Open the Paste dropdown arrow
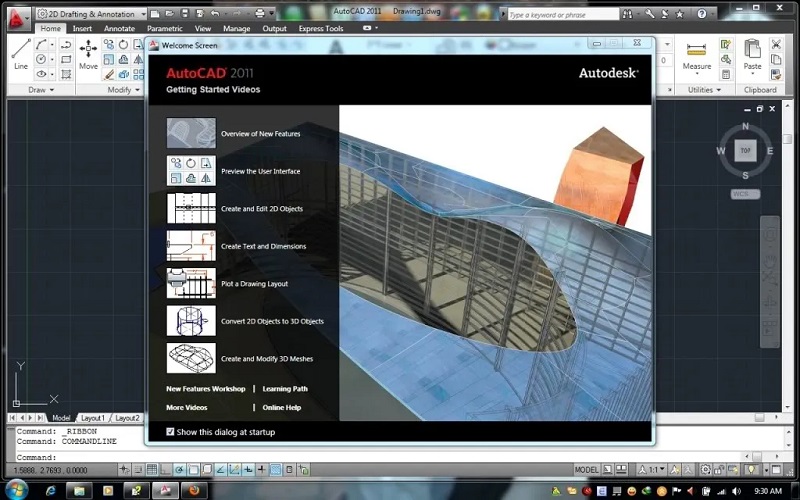Viewport: 800px width, 500px height. (x=752, y=74)
